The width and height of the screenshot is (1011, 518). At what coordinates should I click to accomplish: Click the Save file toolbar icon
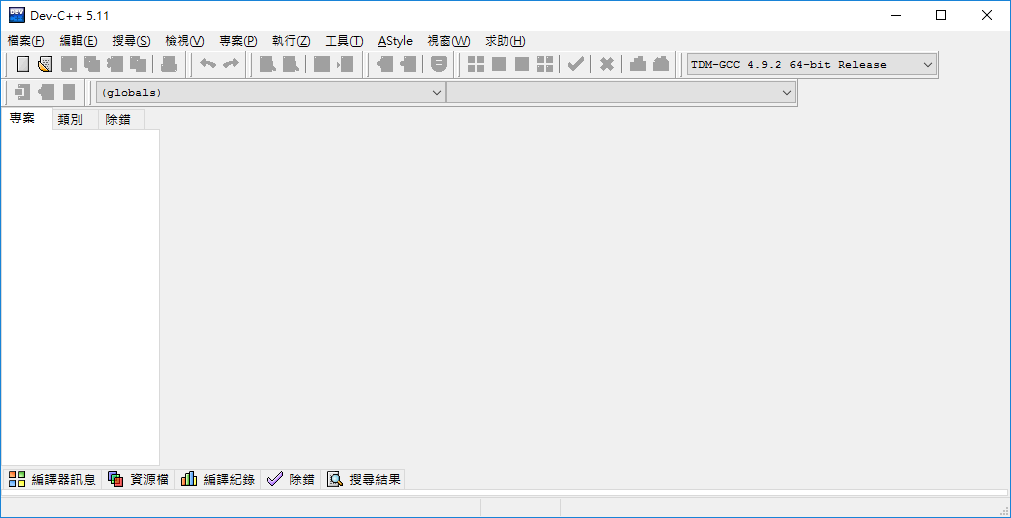click(x=68, y=65)
